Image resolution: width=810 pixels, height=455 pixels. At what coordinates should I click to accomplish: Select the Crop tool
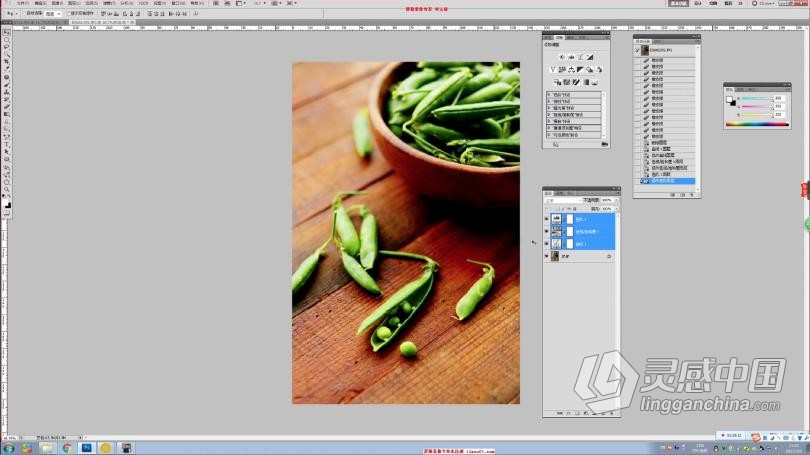[7, 61]
